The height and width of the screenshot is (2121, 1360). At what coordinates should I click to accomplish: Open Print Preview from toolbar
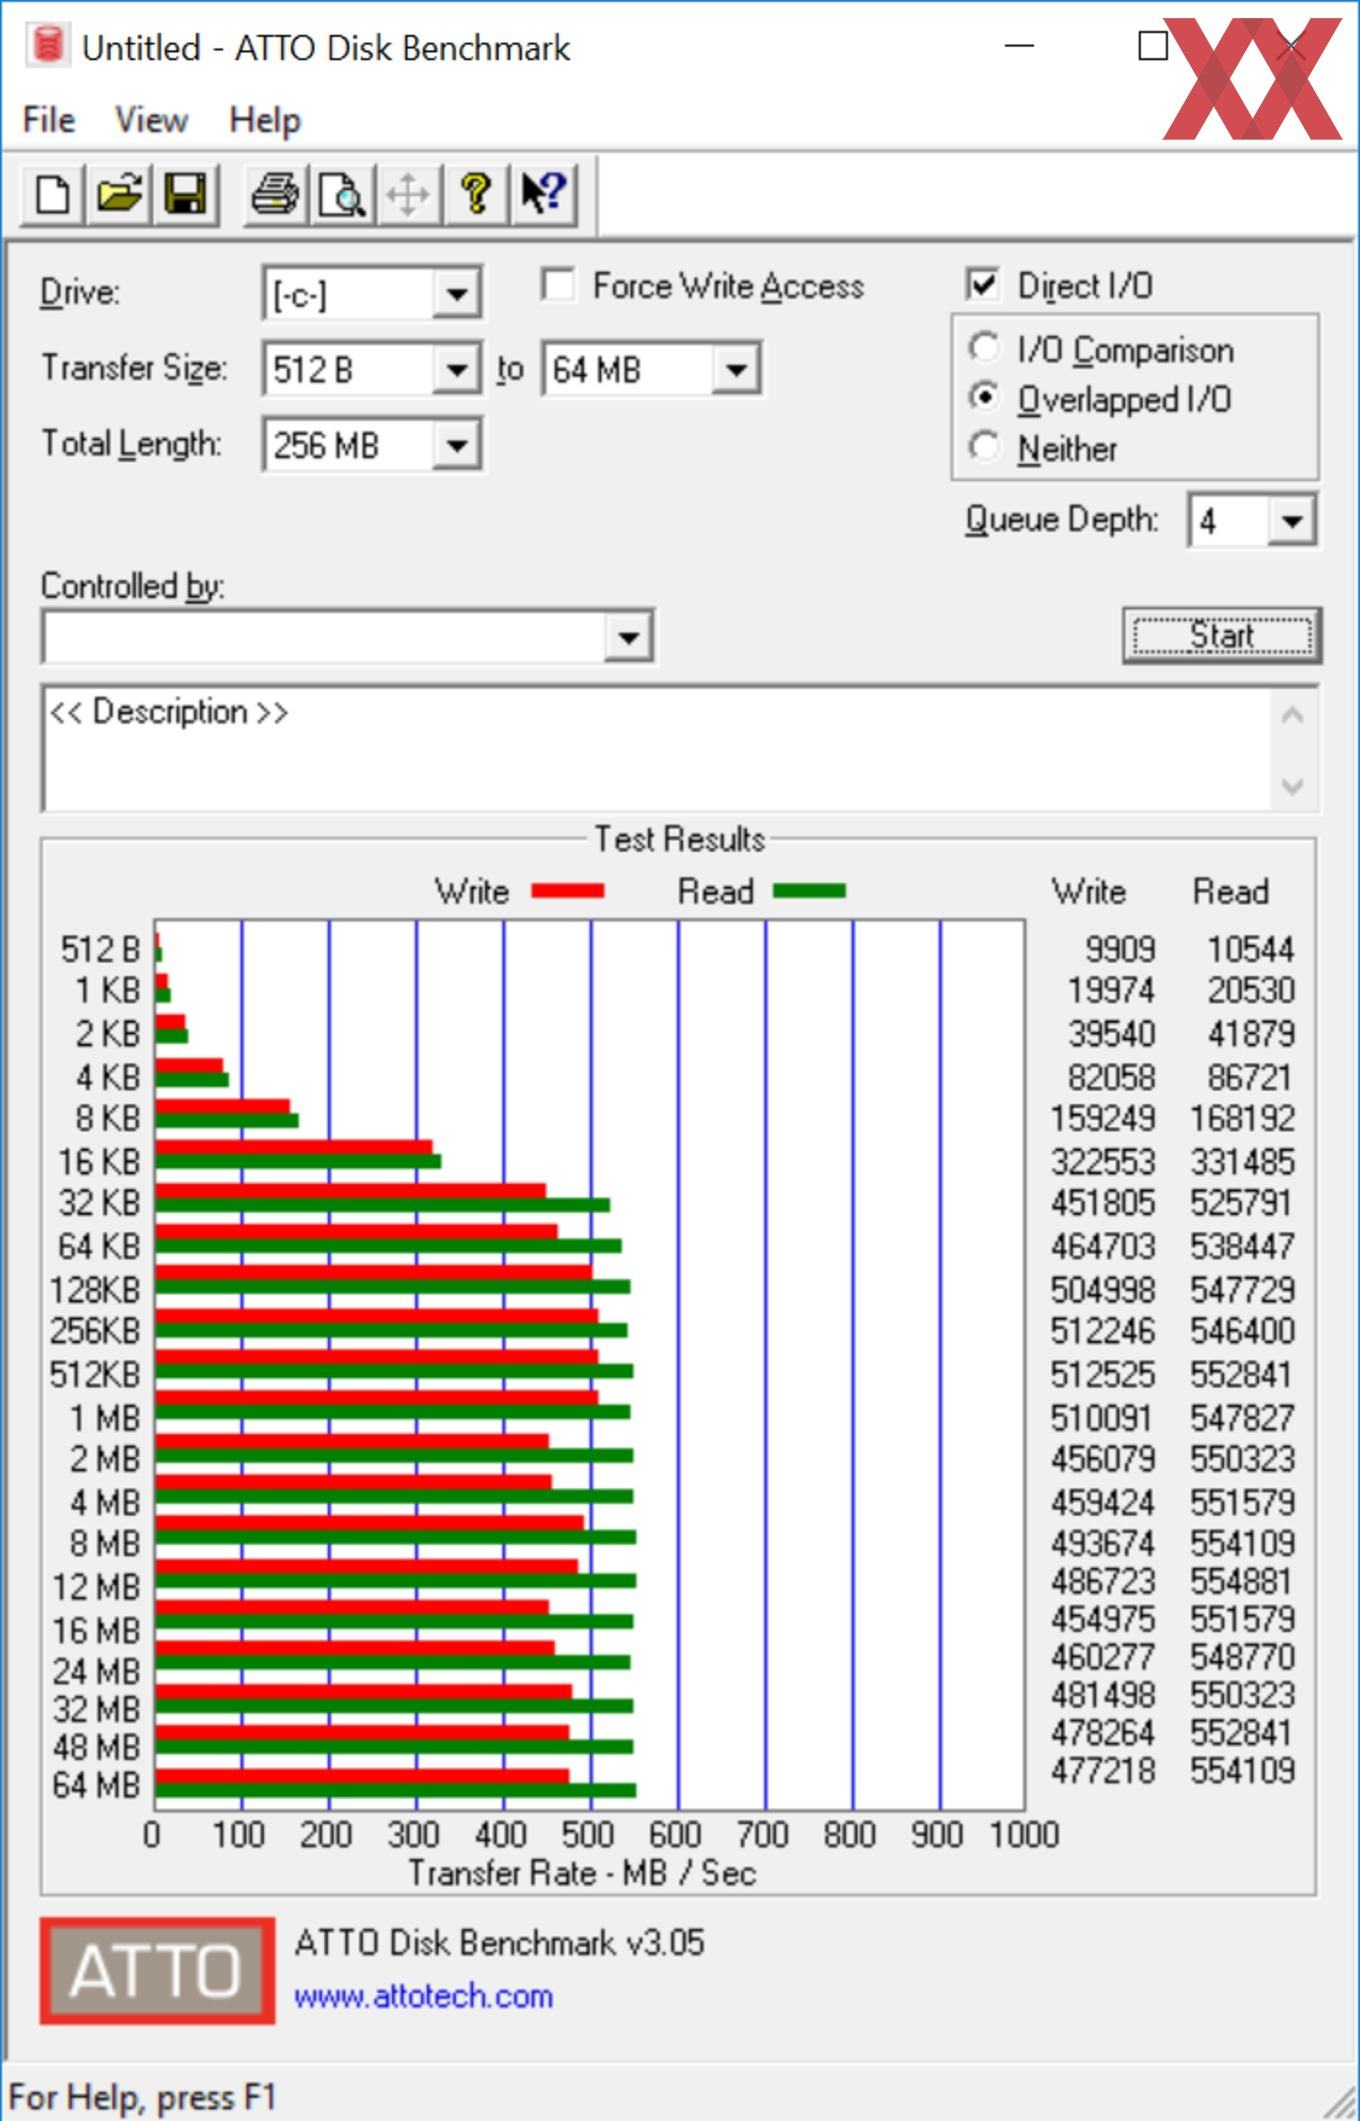coord(343,193)
